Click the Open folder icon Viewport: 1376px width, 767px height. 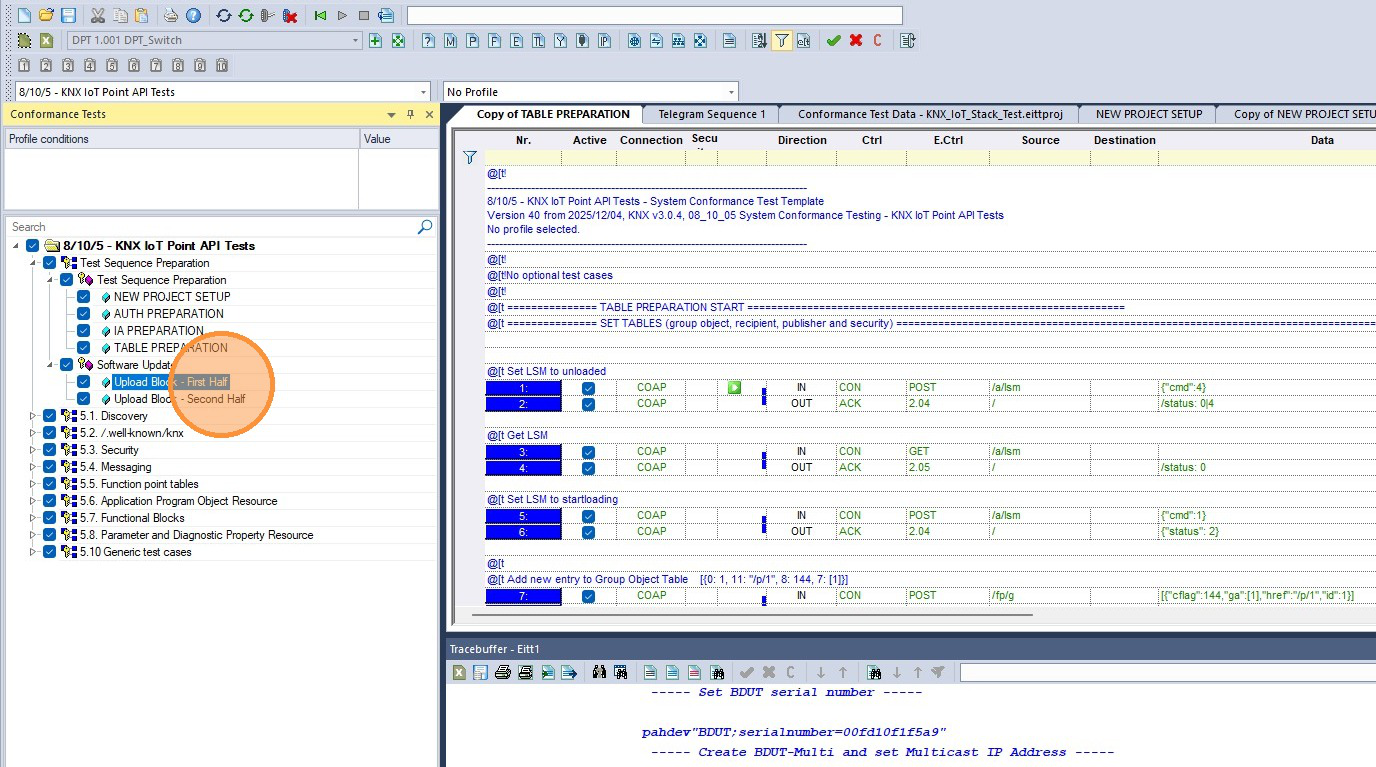tap(46, 16)
